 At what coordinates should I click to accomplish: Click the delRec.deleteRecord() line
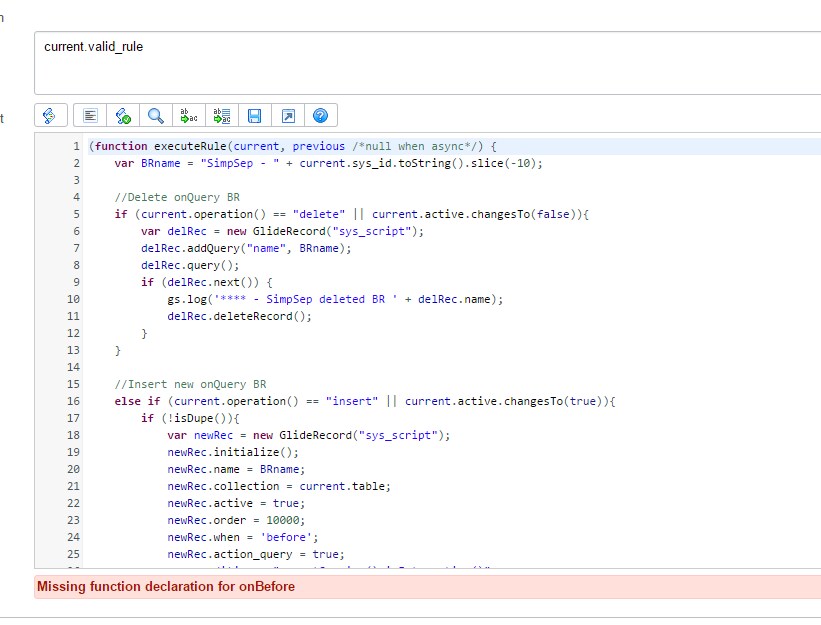pyautogui.click(x=239, y=316)
